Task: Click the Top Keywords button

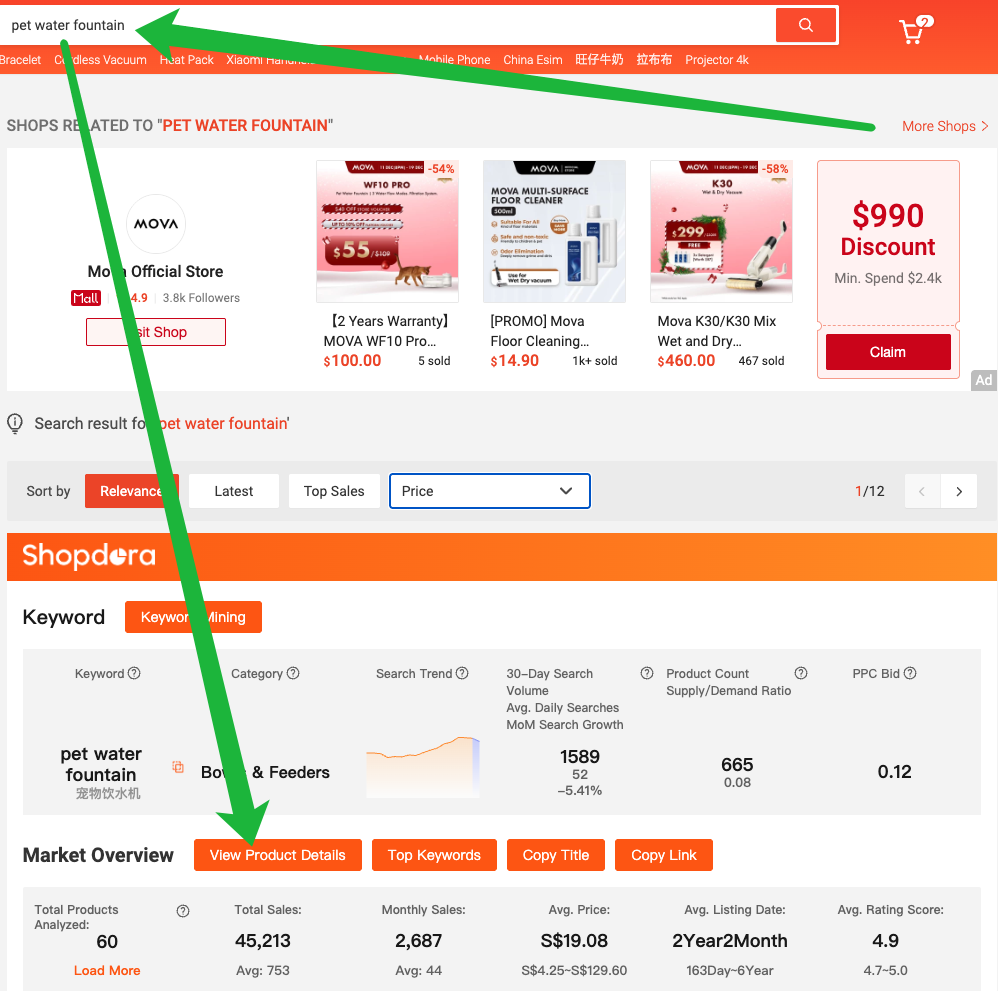Action: 434,855
